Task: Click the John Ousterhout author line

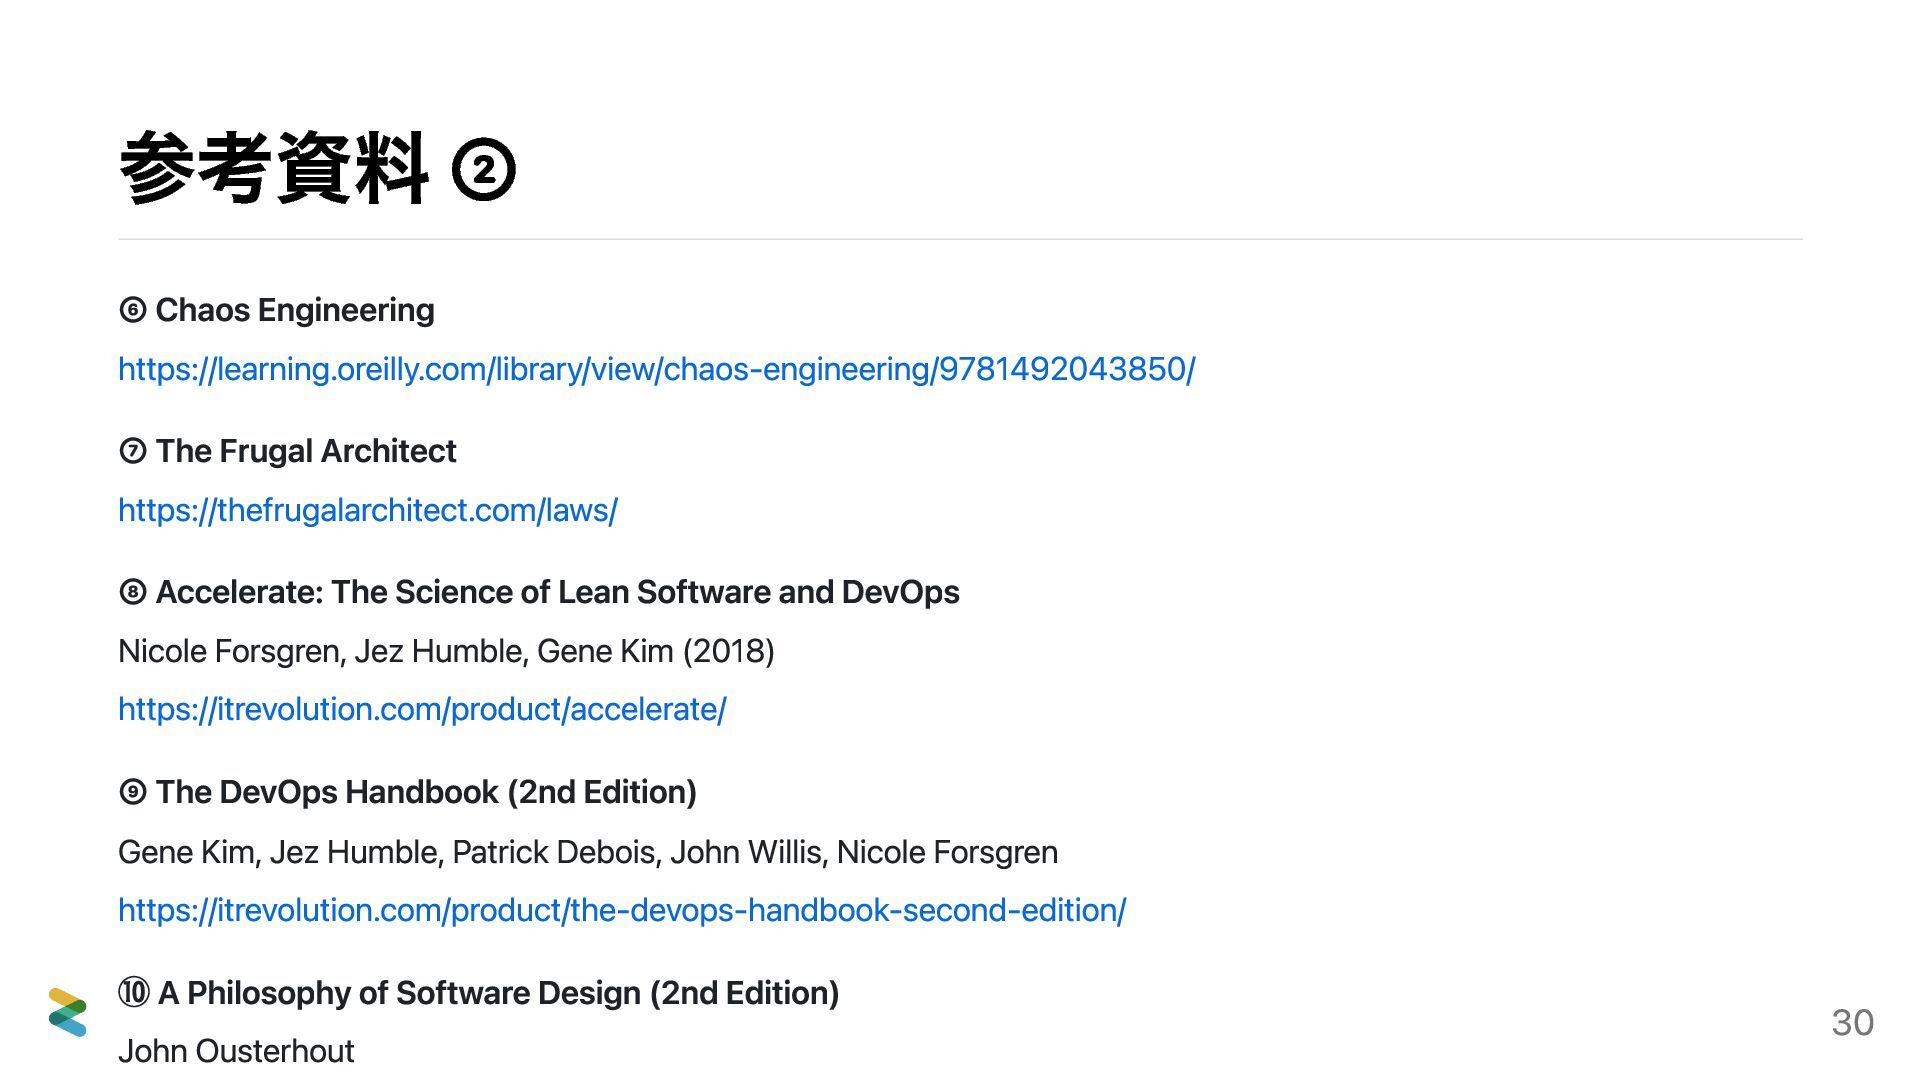Action: pyautogui.click(x=236, y=1051)
